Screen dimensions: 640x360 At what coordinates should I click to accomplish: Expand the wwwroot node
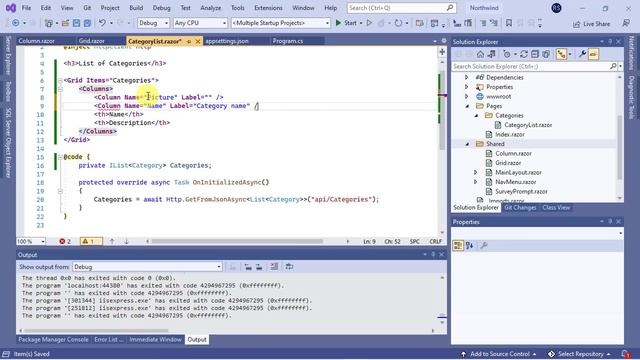467,96
